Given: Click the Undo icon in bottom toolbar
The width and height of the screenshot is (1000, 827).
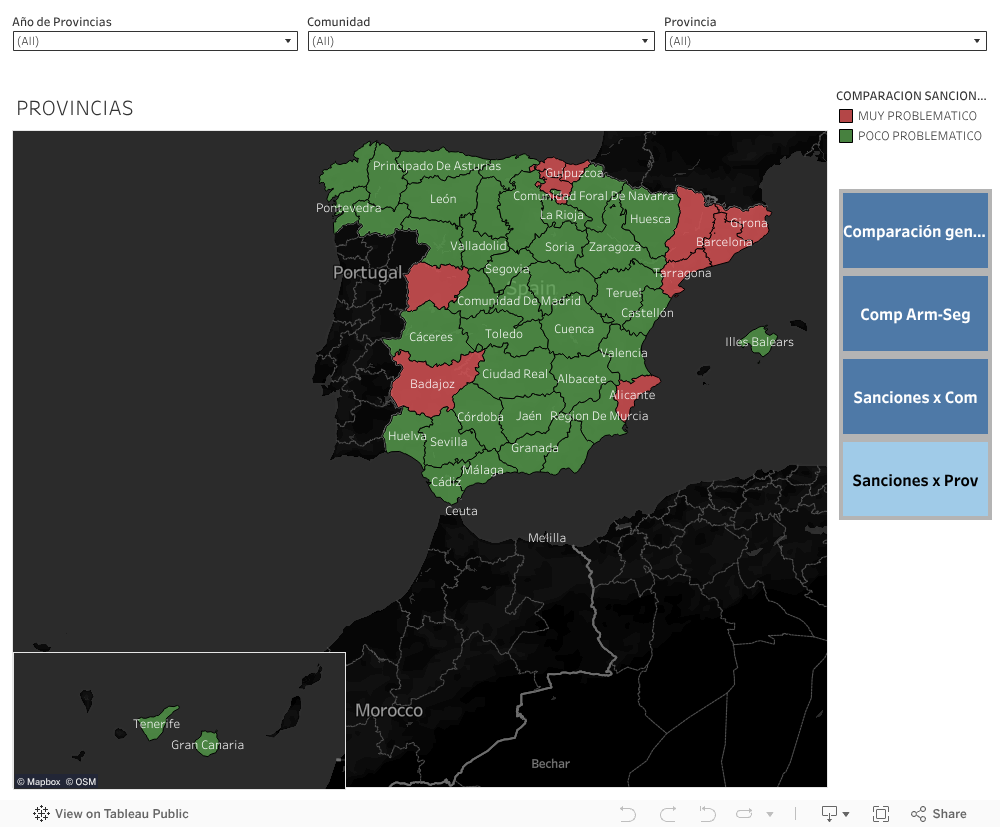Looking at the screenshot, I should (628, 814).
